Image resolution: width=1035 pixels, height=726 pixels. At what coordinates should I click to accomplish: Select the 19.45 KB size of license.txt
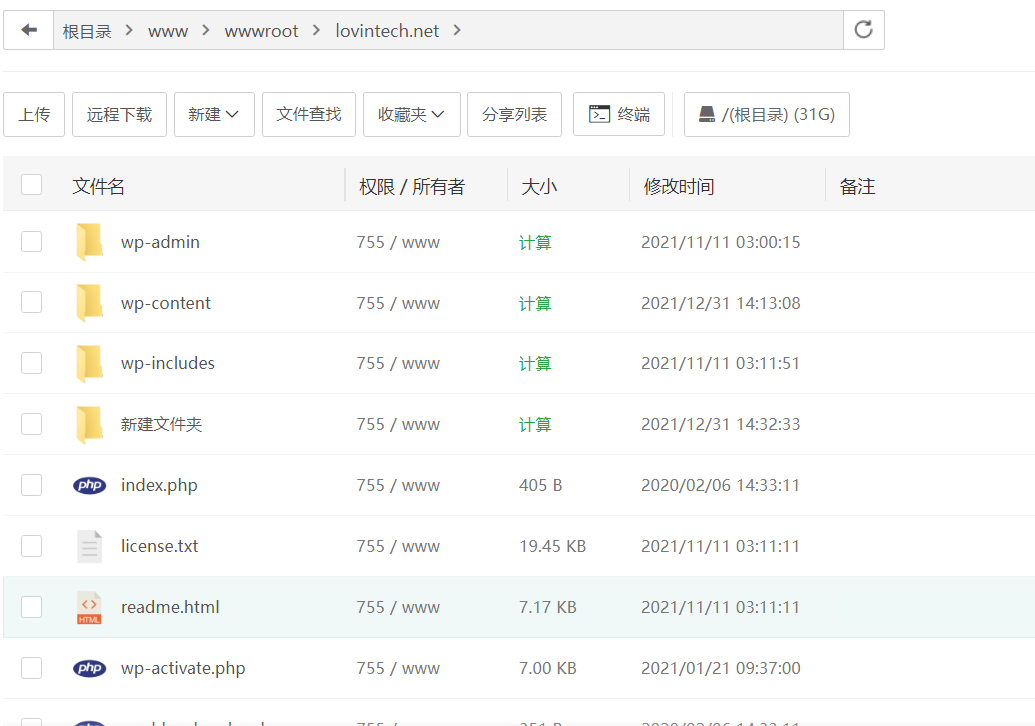click(x=552, y=546)
